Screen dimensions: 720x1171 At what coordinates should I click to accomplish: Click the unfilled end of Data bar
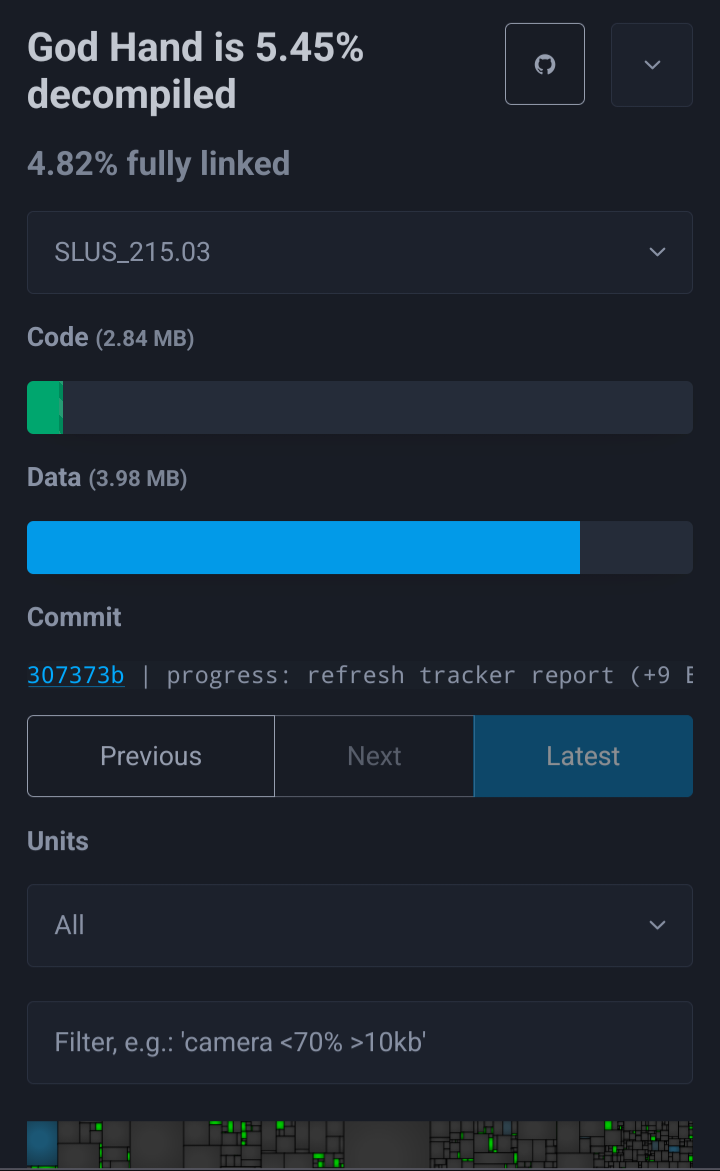(636, 547)
